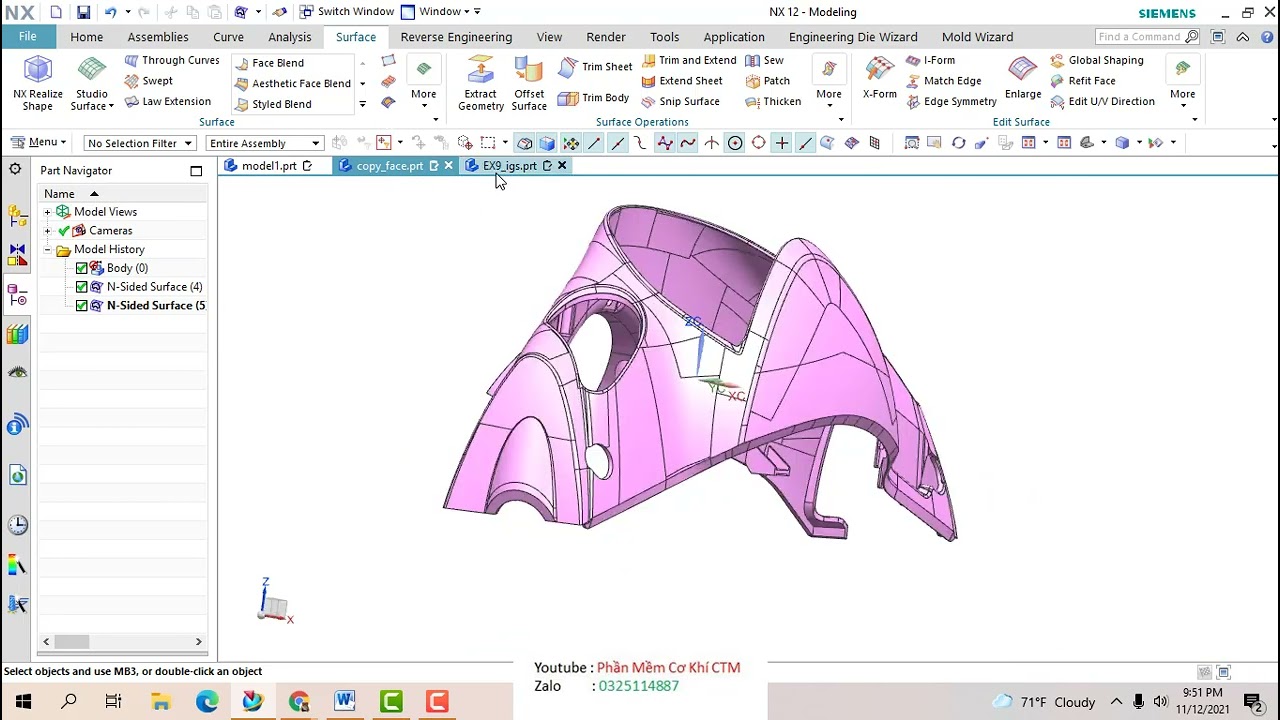The height and width of the screenshot is (720, 1280).
Task: Select the Extend Sheet command
Action: click(682, 81)
